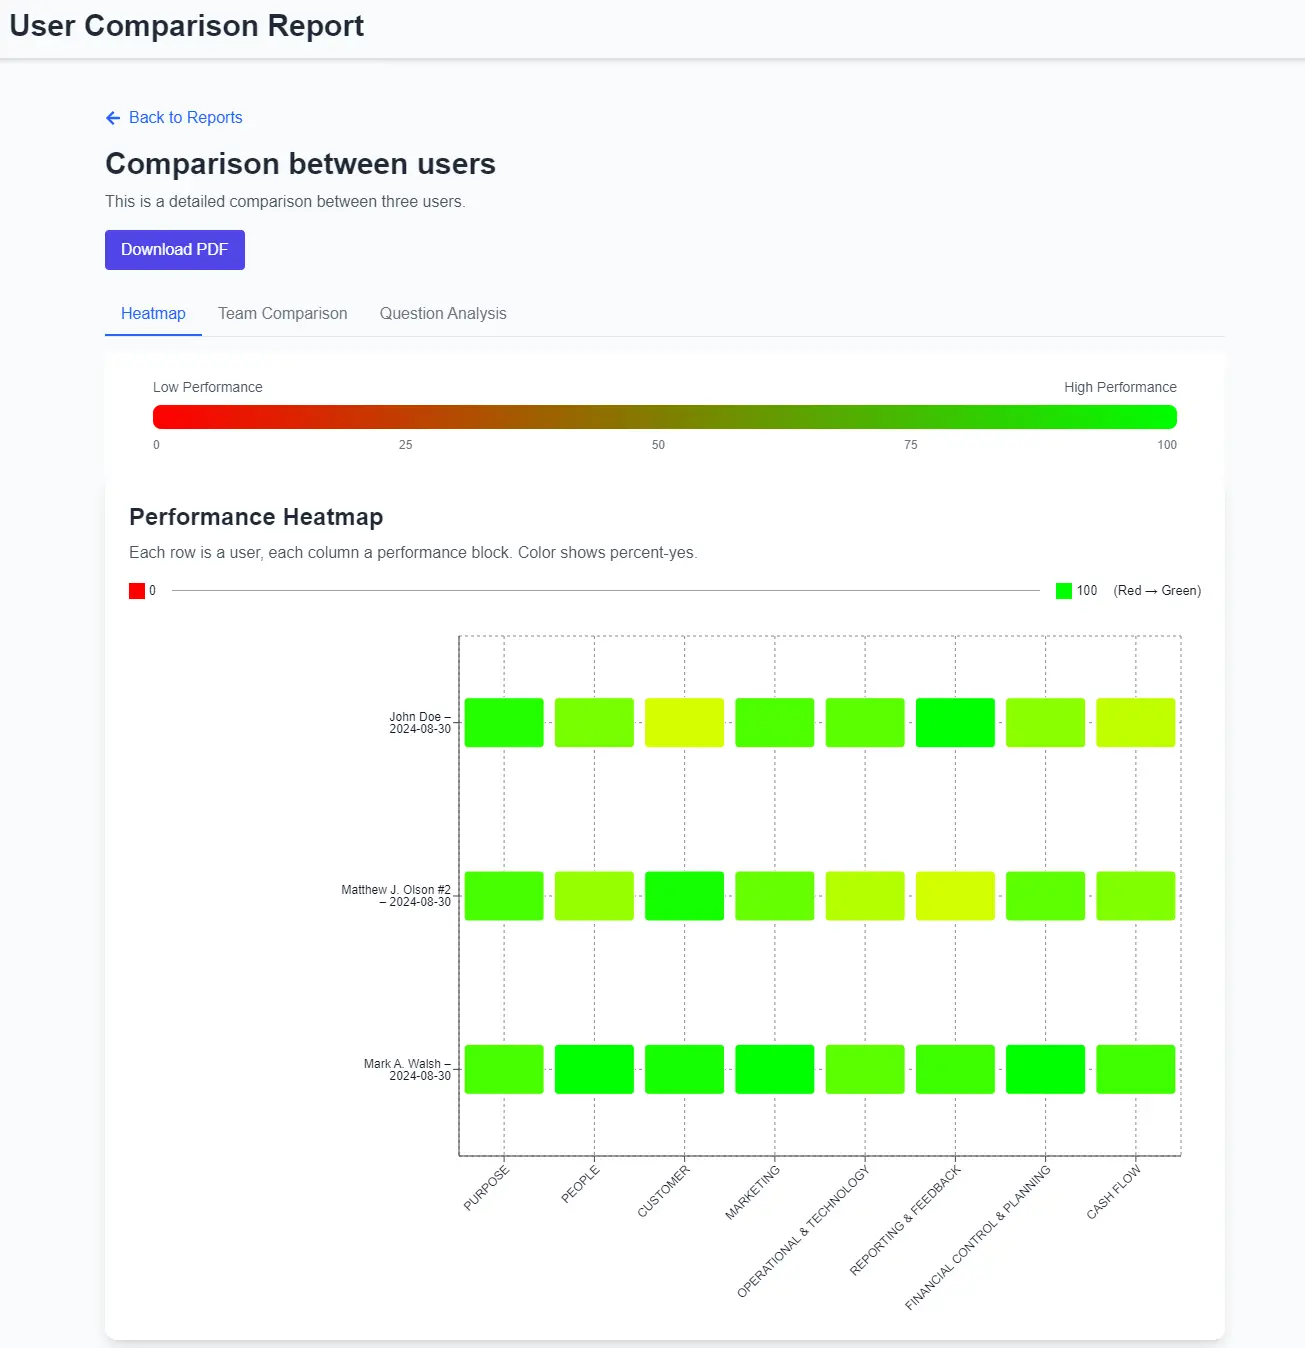Open the Question Analysis tab
The image size is (1305, 1348).
point(443,314)
